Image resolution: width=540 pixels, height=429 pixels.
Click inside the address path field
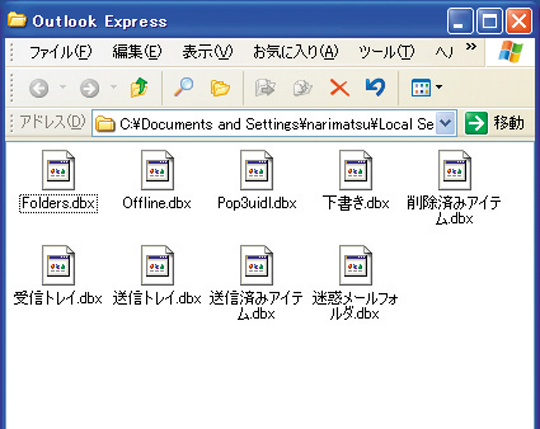pyautogui.click(x=265, y=124)
